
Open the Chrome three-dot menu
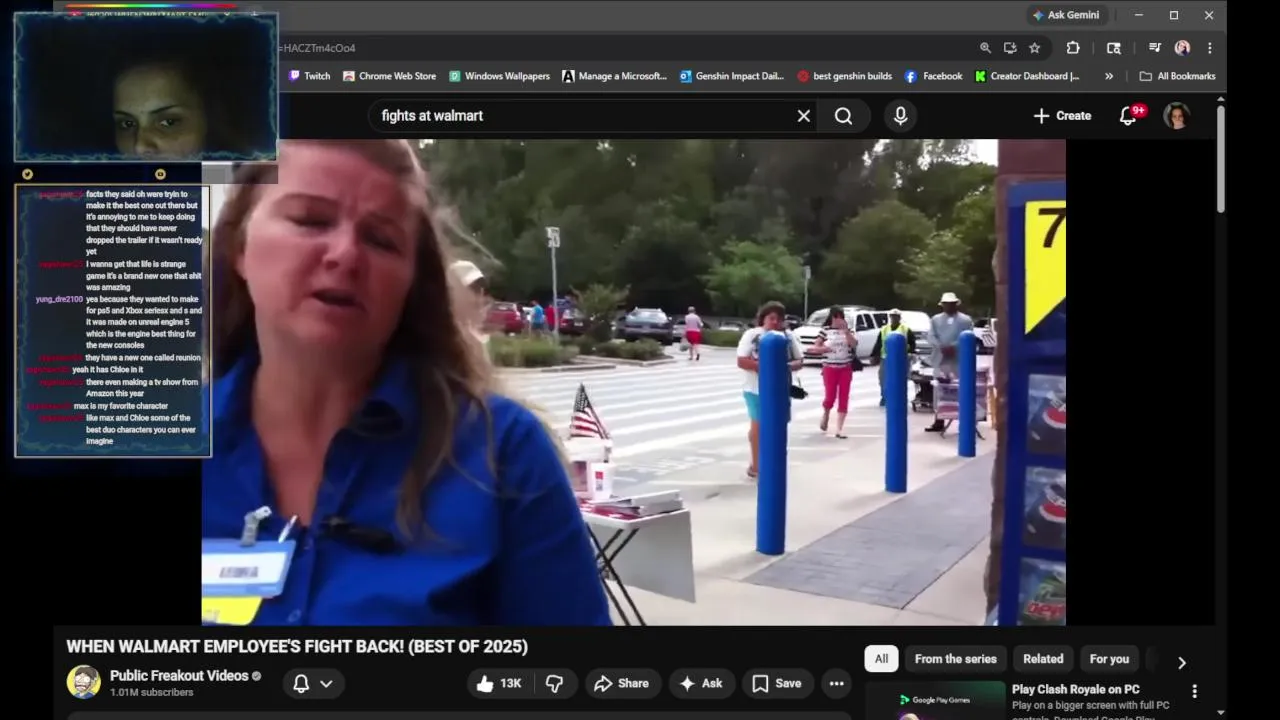tap(1209, 48)
